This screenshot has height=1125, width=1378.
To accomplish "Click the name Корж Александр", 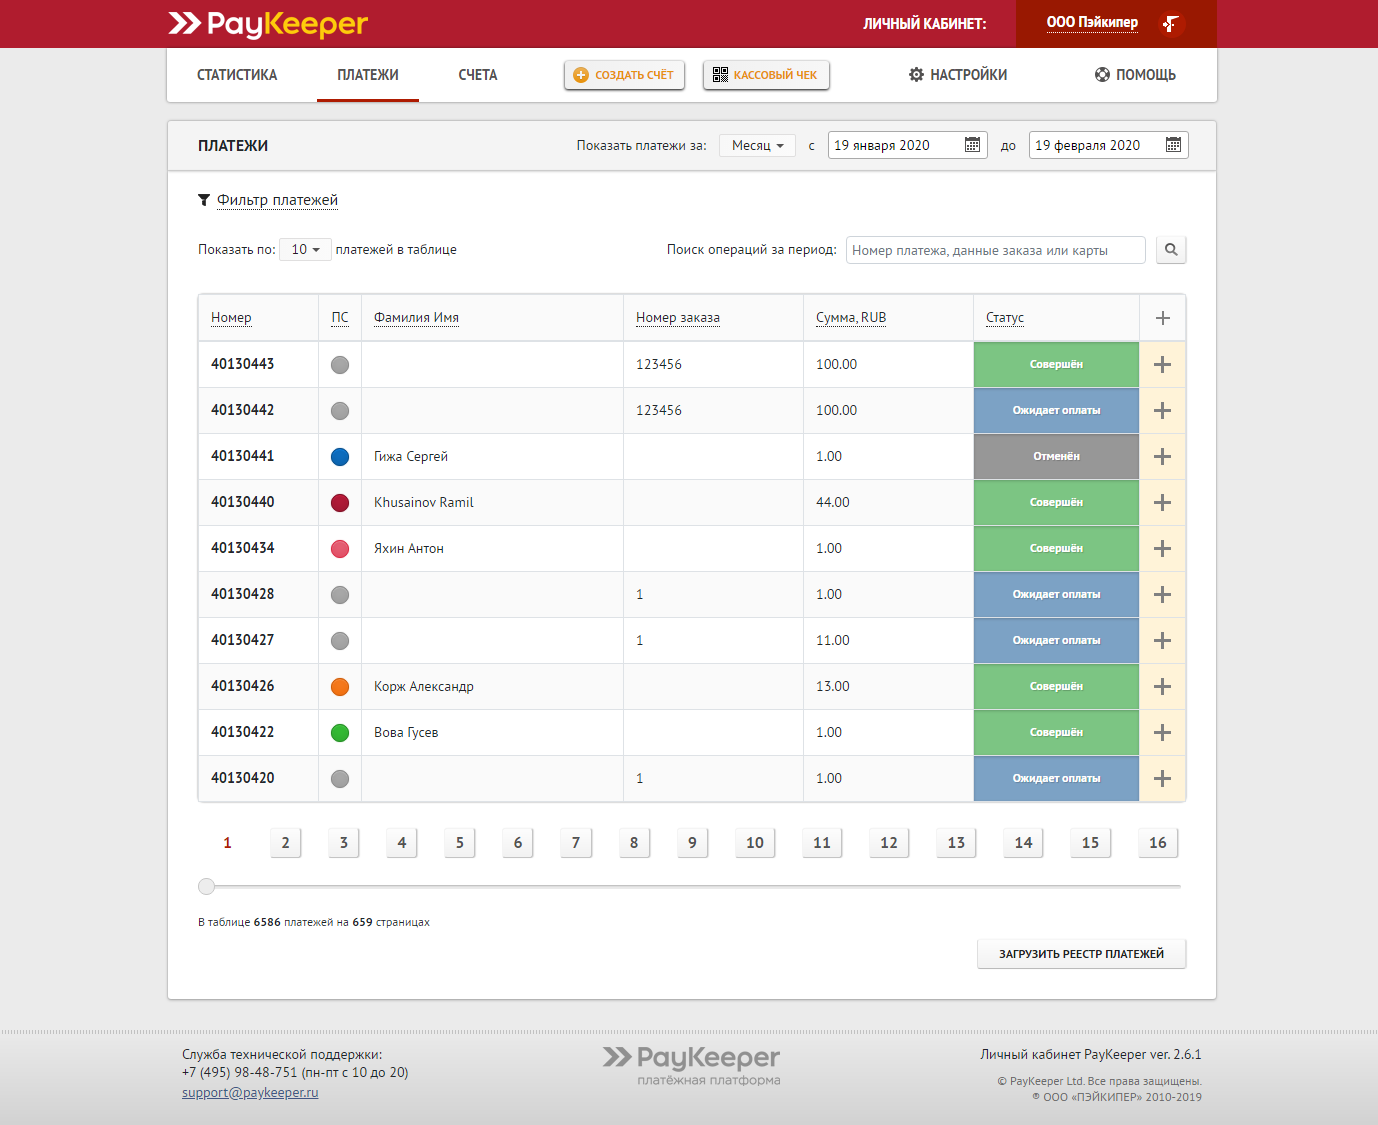I will (424, 687).
